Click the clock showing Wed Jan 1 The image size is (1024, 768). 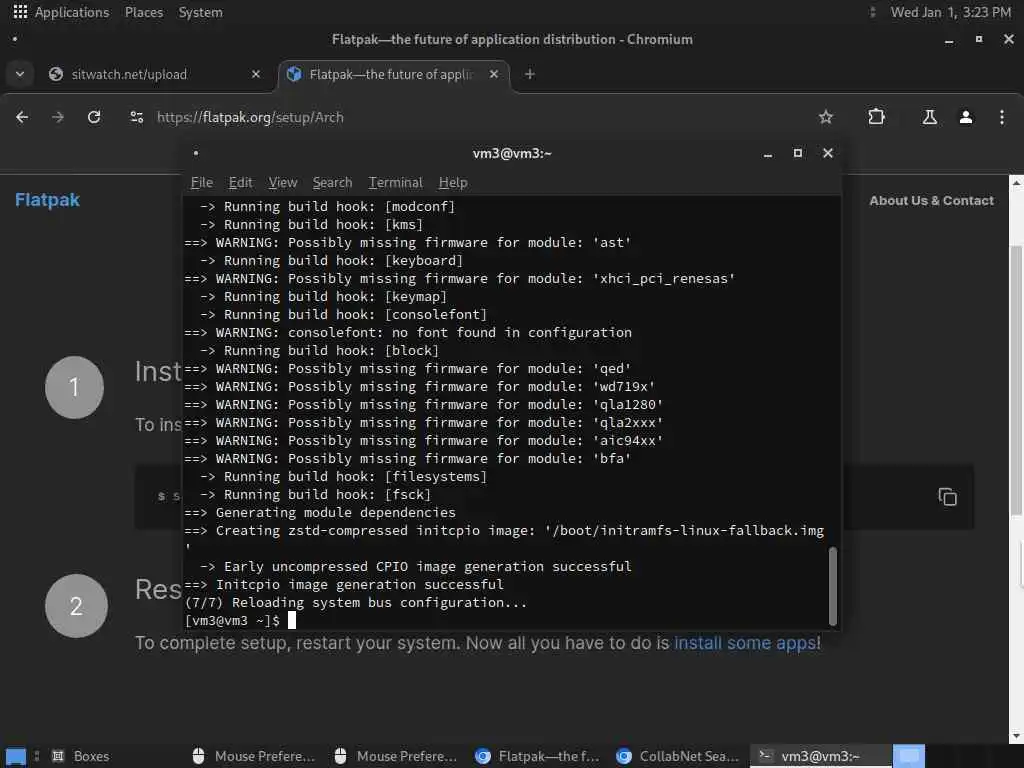[x=950, y=12]
